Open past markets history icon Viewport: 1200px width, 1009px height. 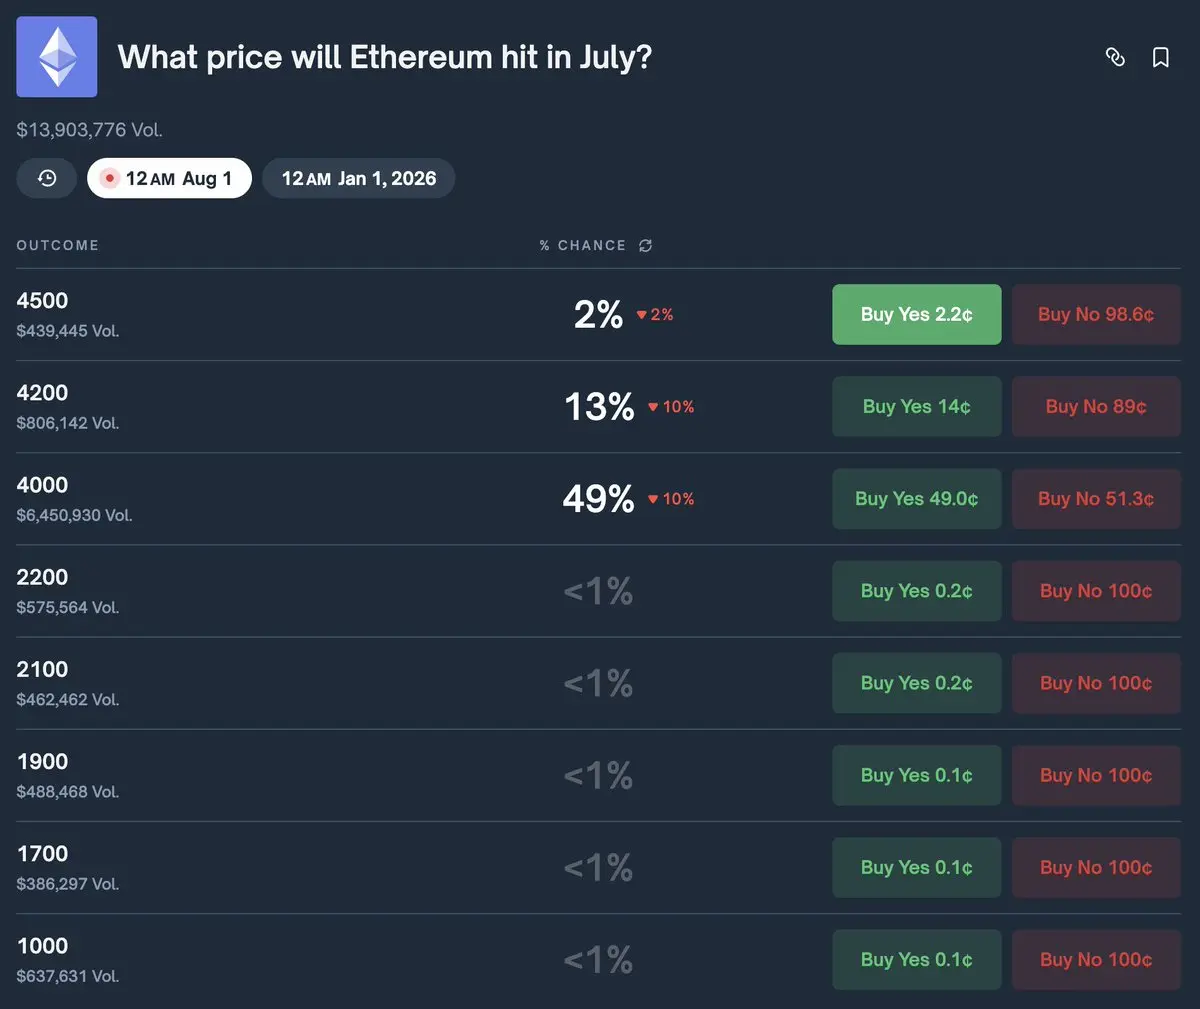(x=47, y=178)
